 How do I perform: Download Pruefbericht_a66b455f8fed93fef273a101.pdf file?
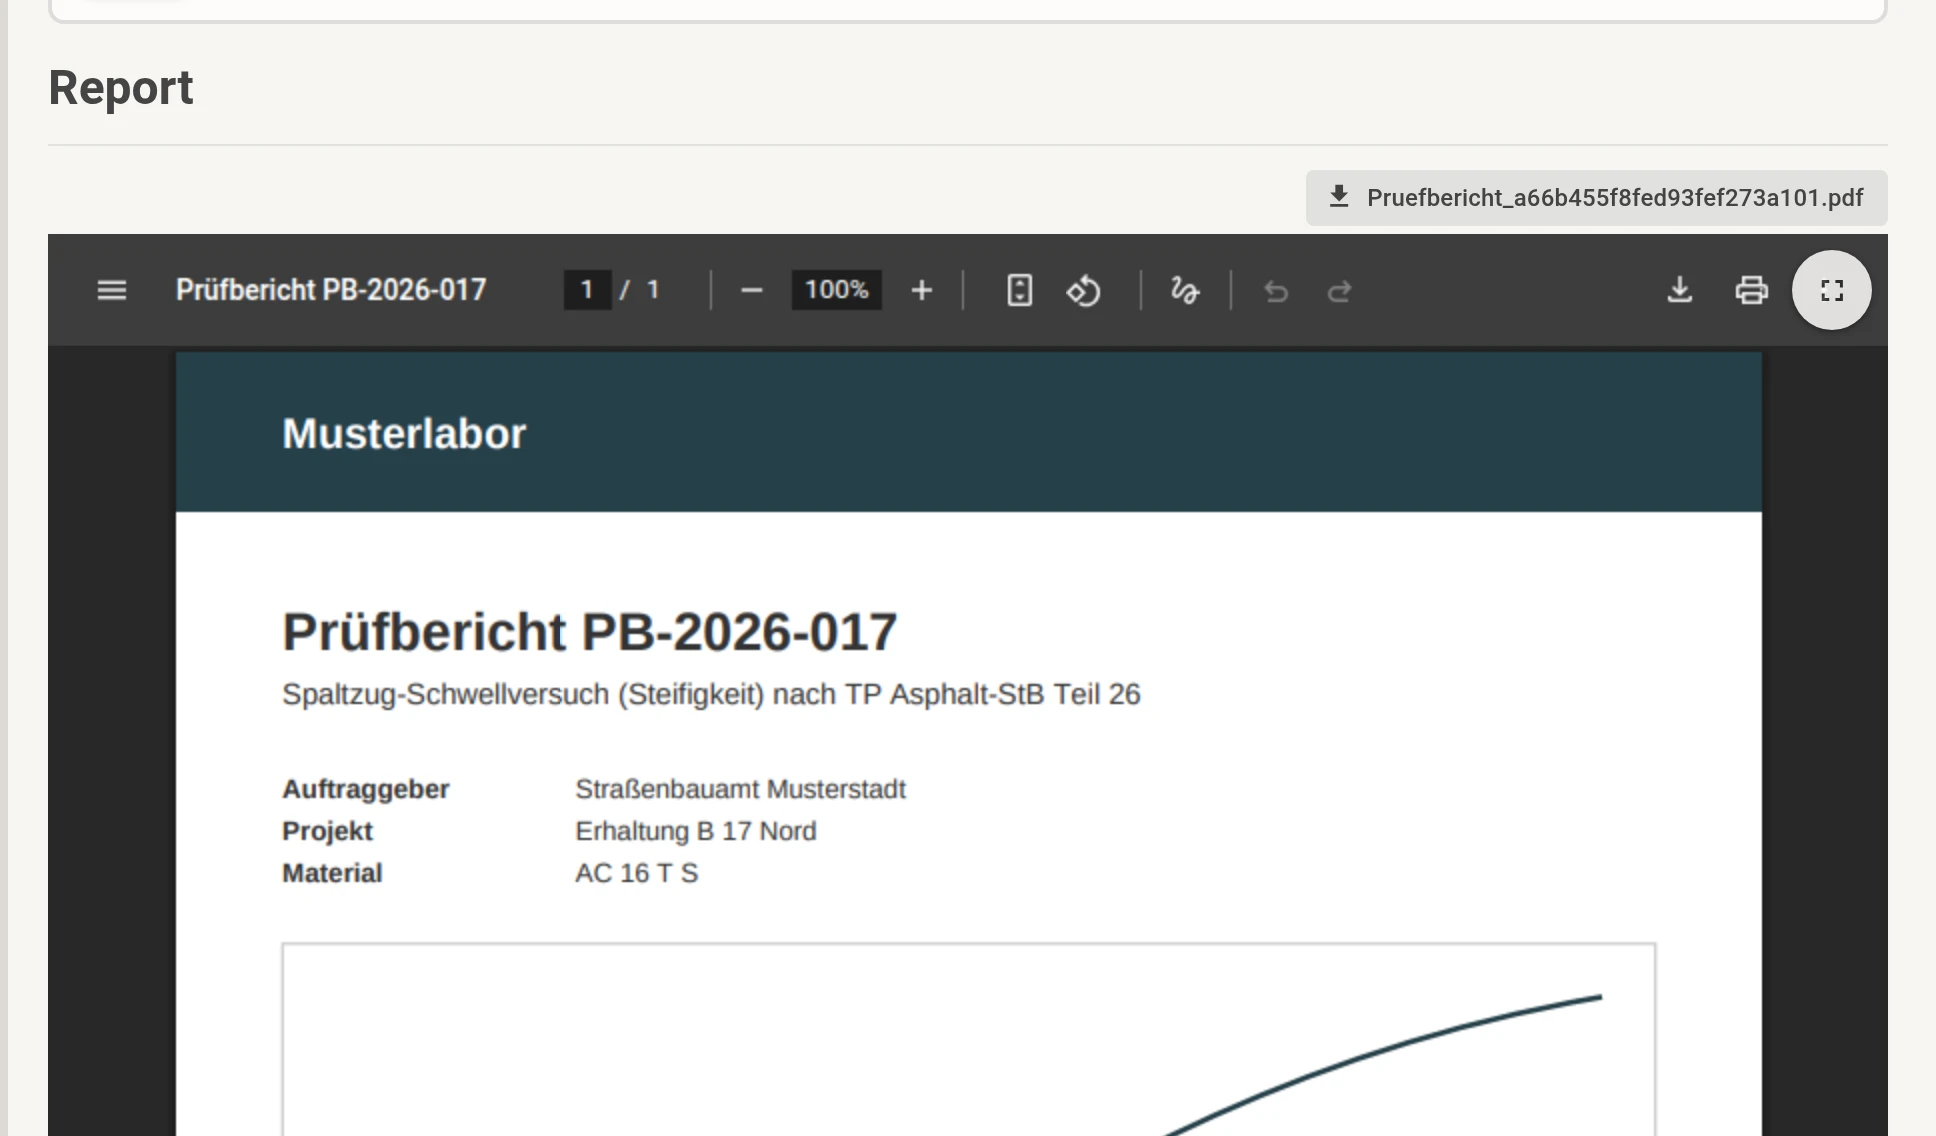pyautogui.click(x=1596, y=198)
